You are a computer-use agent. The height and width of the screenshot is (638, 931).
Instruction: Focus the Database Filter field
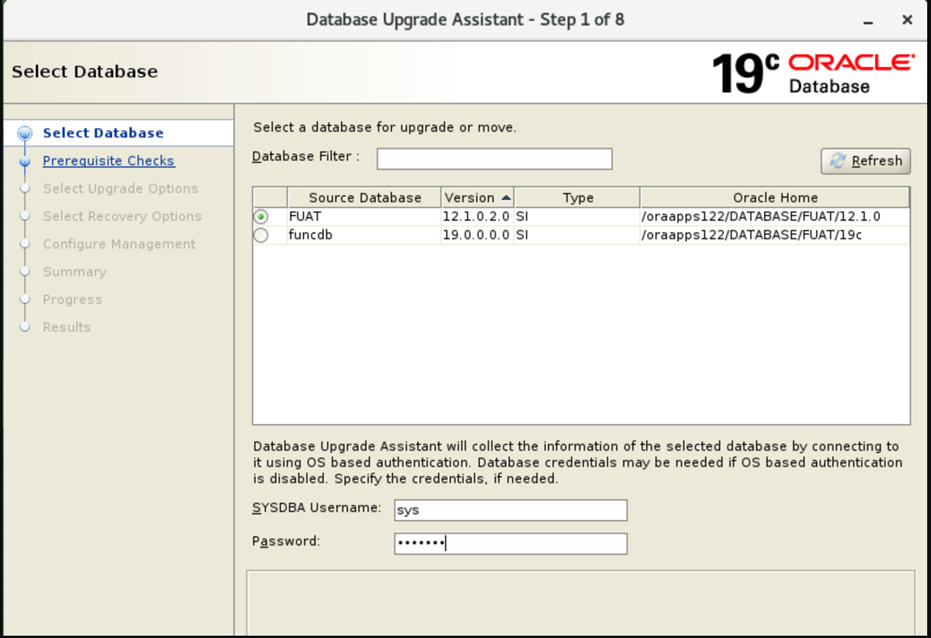coord(495,159)
